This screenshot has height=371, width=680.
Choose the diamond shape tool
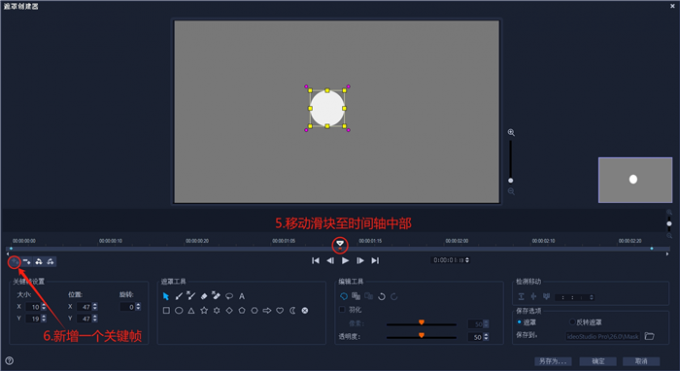[229, 311]
